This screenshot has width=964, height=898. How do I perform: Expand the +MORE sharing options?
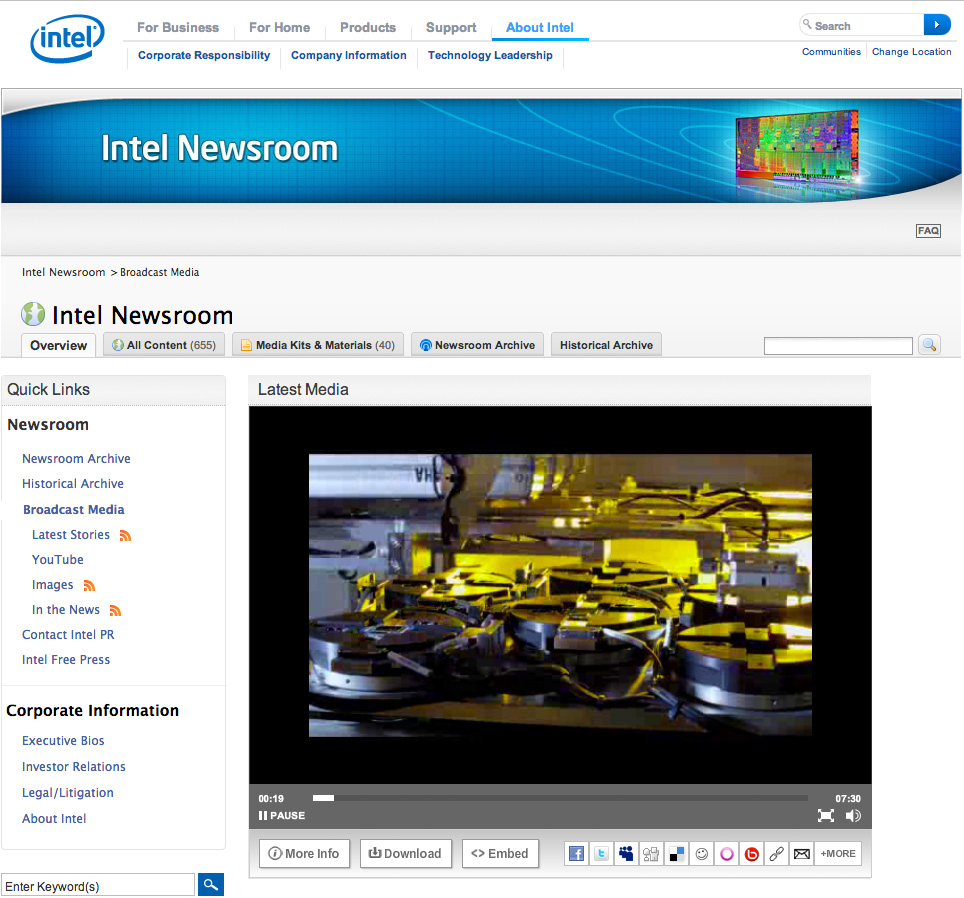click(x=838, y=854)
